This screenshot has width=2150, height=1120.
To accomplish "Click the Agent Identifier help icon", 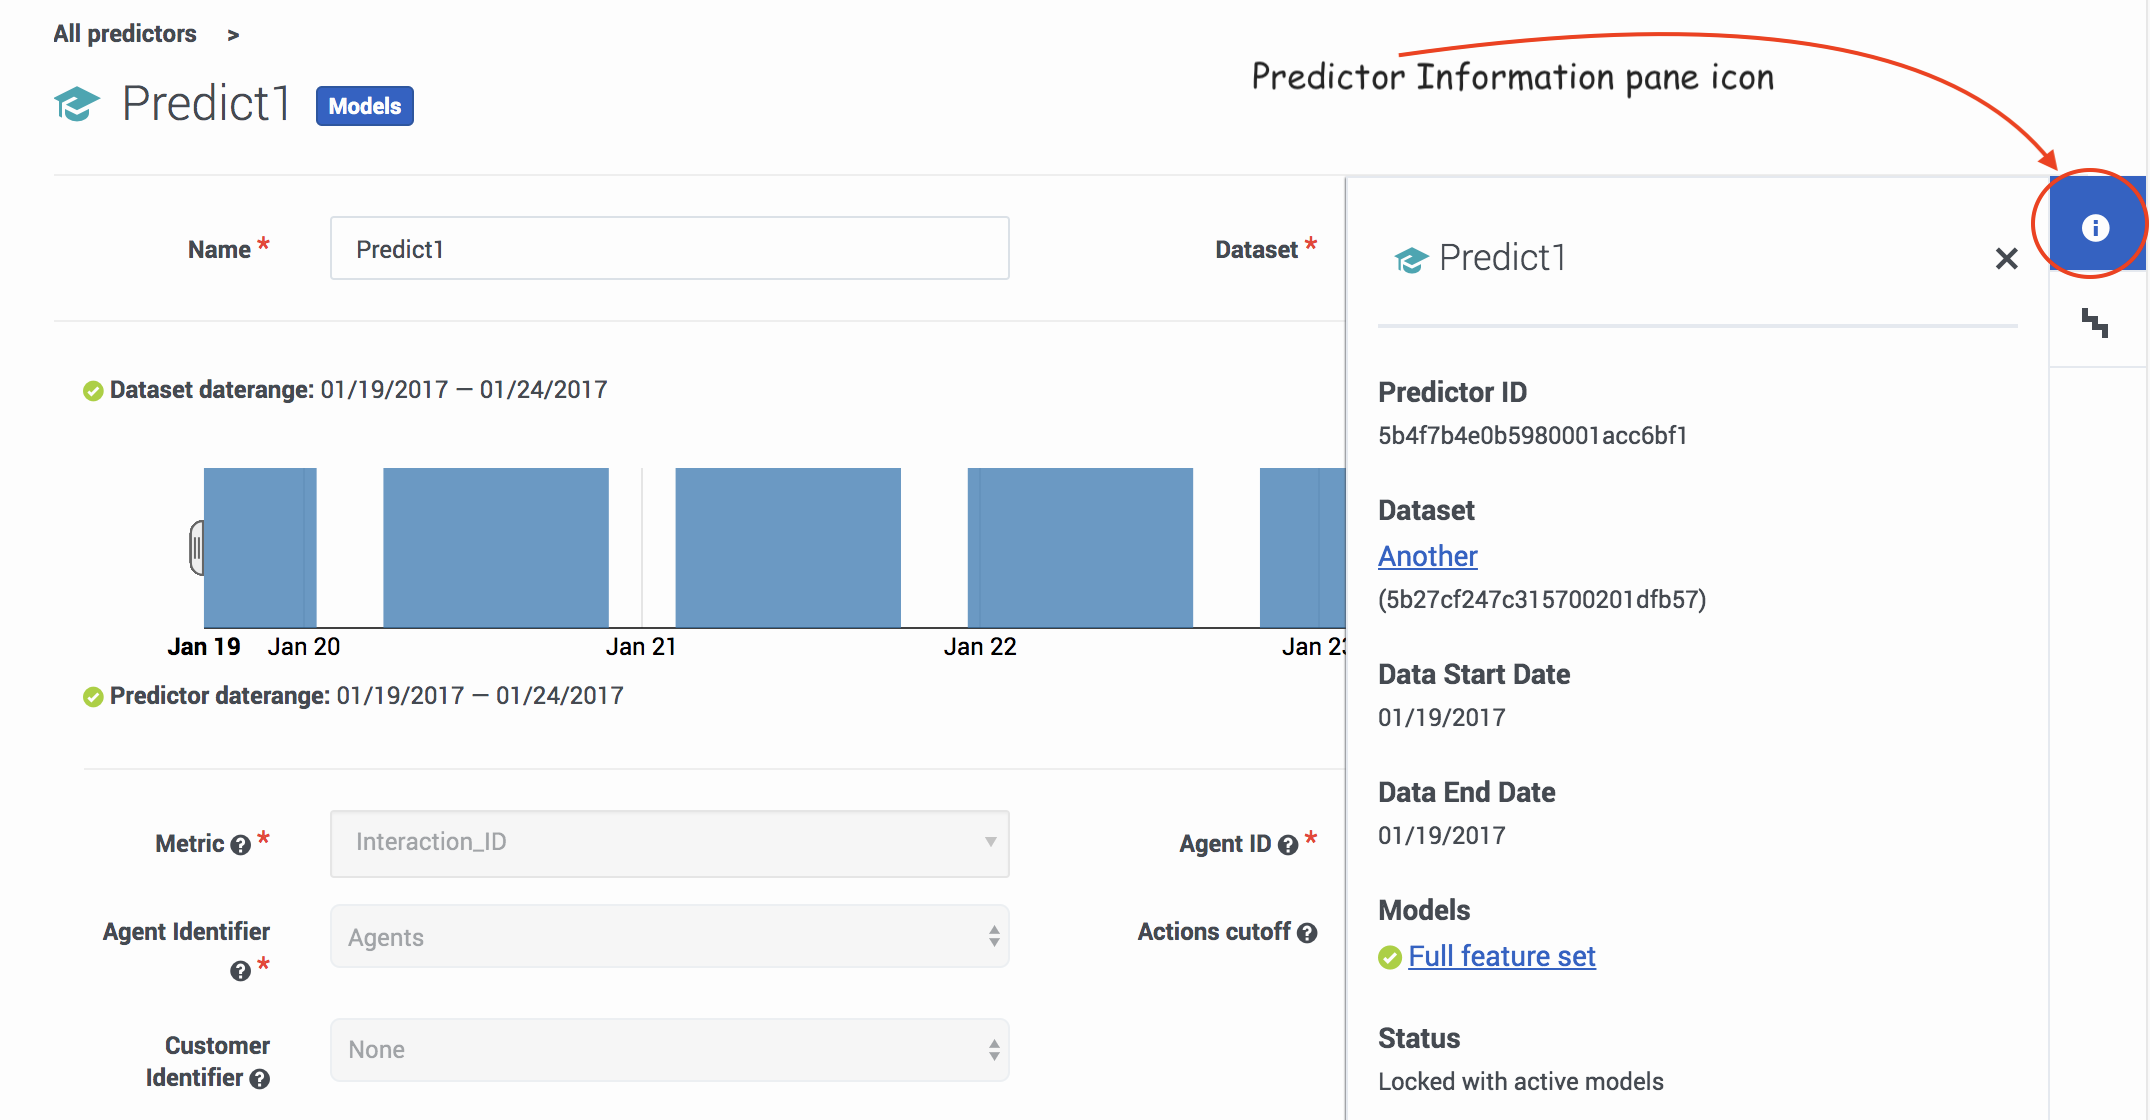I will point(240,971).
